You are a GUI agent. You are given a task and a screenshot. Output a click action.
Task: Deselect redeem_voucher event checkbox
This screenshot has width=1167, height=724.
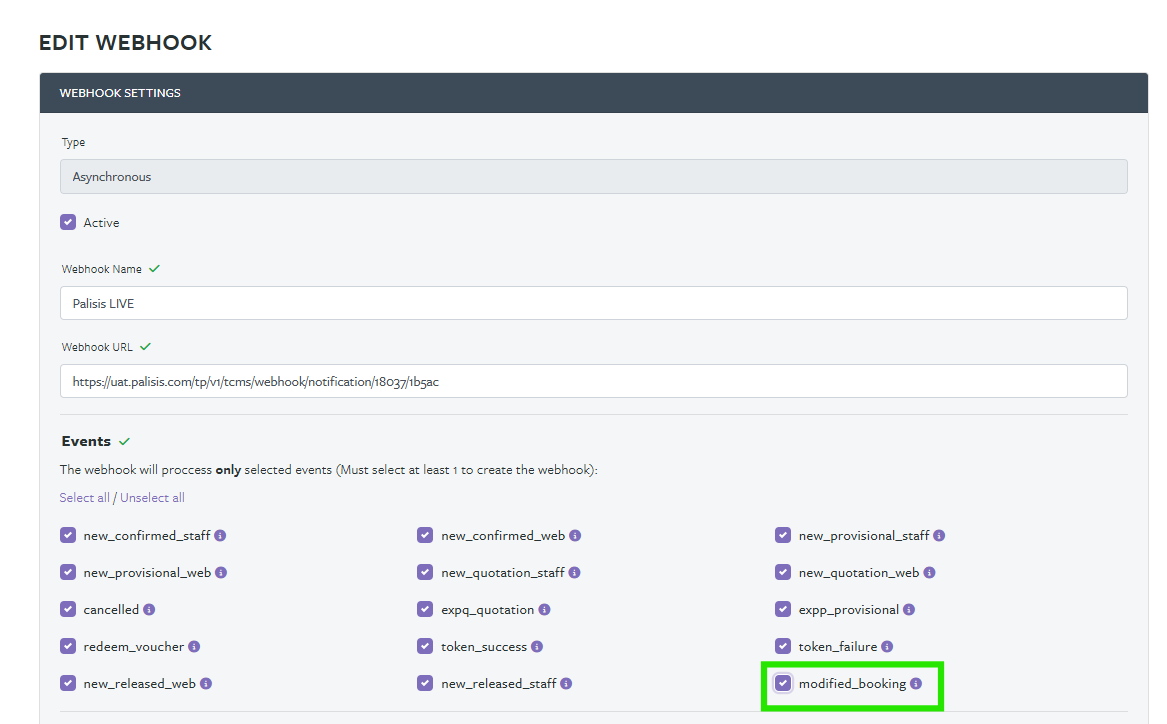[x=68, y=646]
